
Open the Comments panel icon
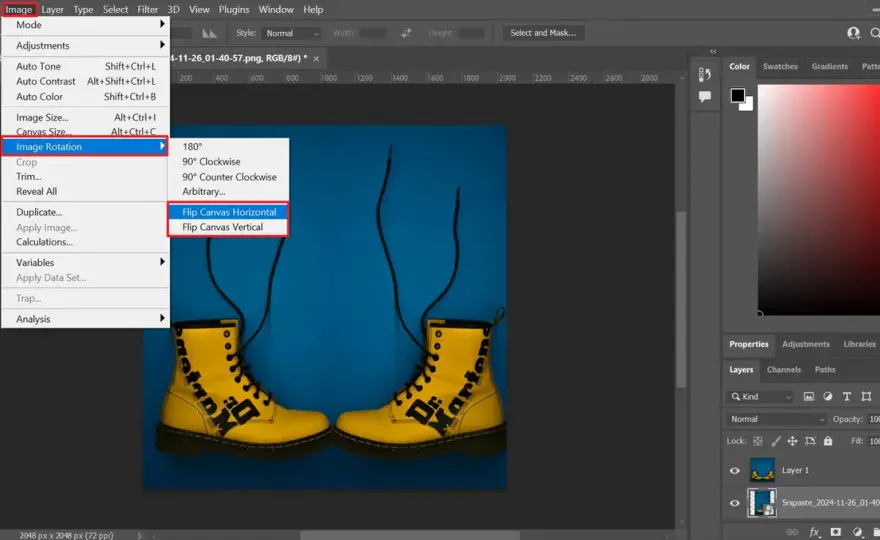pos(704,97)
